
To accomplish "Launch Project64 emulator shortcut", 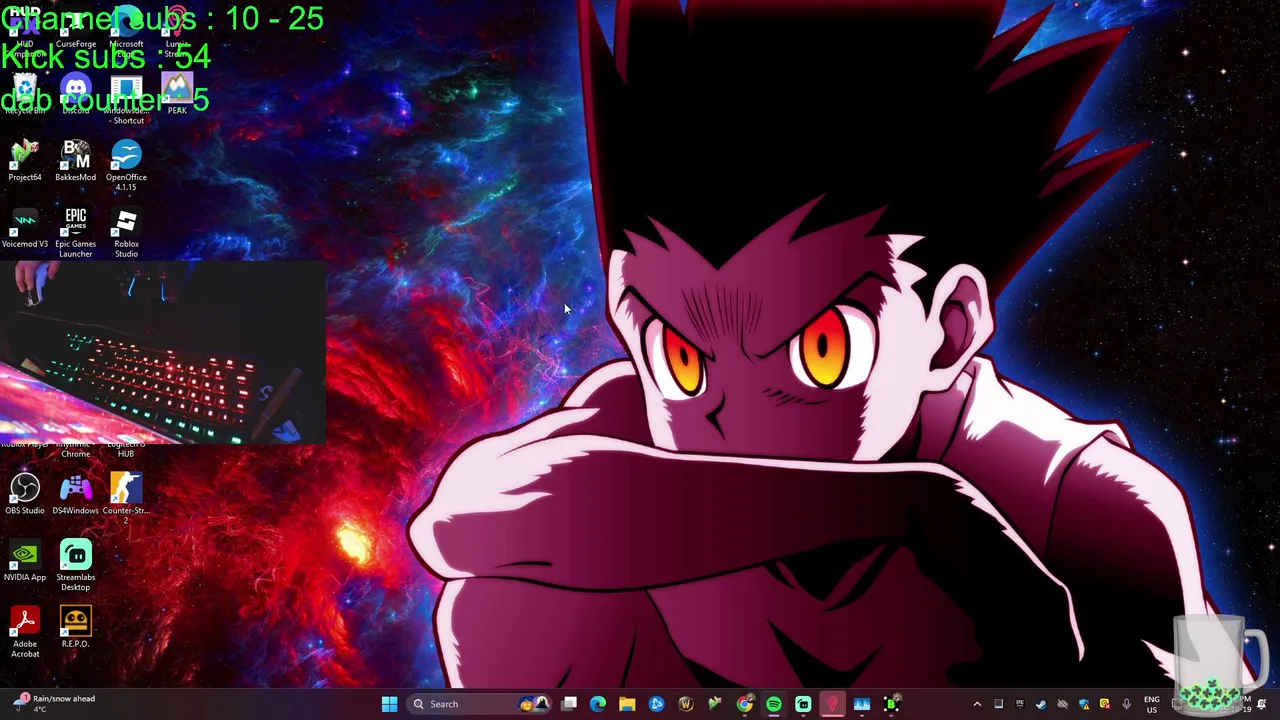I will pos(25,161).
